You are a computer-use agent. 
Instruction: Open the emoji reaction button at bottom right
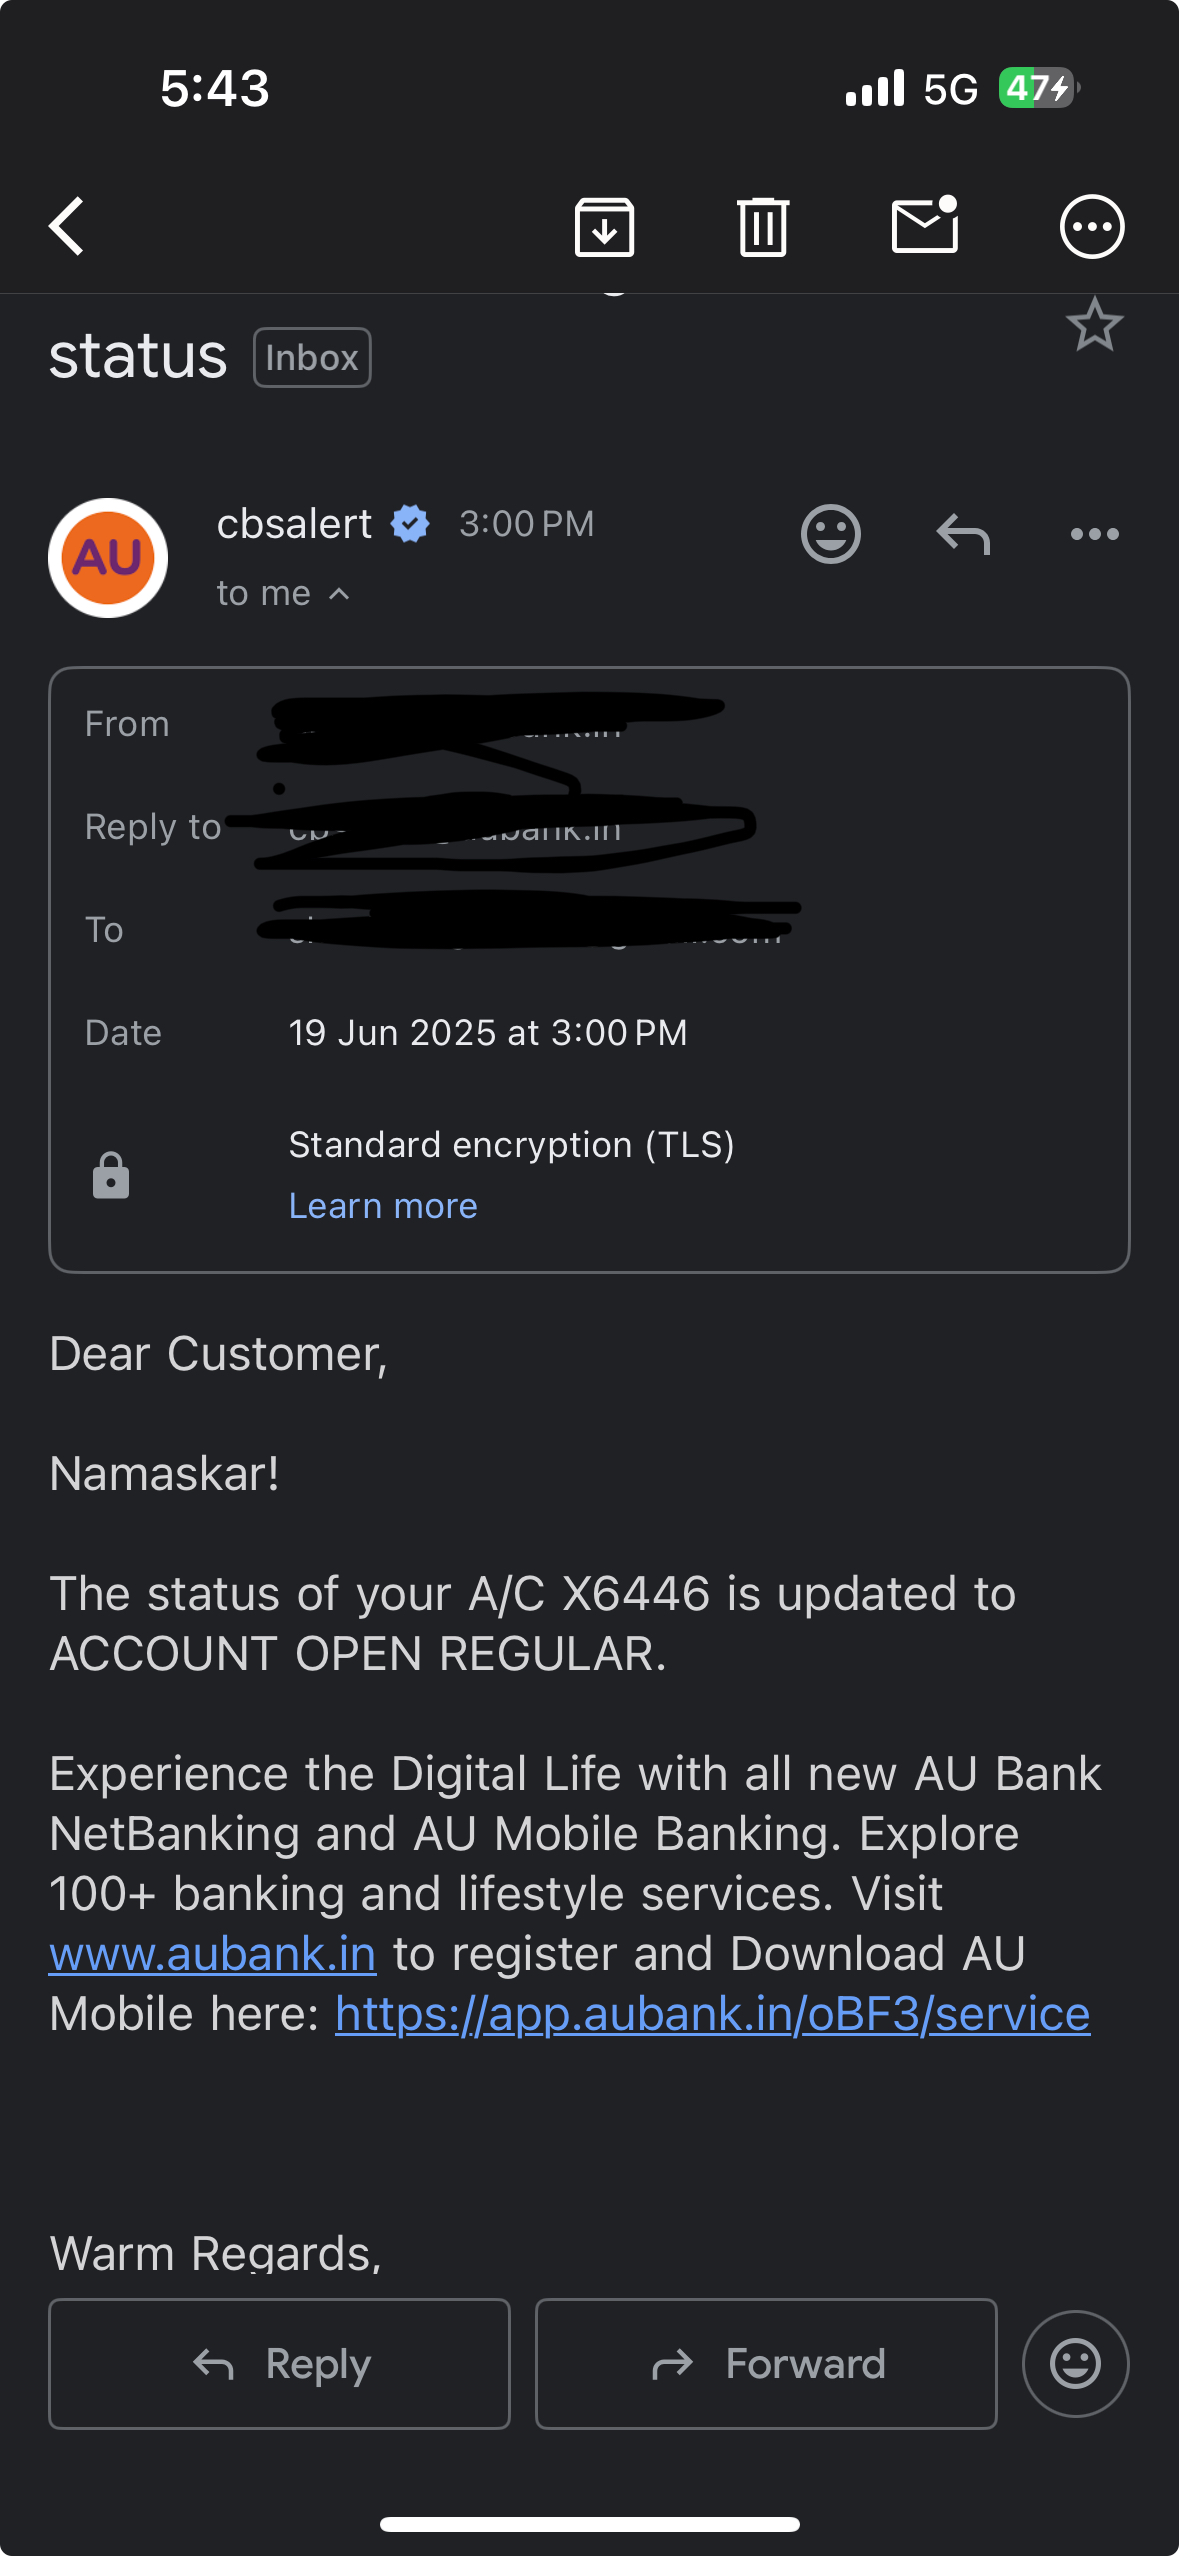point(1075,2364)
